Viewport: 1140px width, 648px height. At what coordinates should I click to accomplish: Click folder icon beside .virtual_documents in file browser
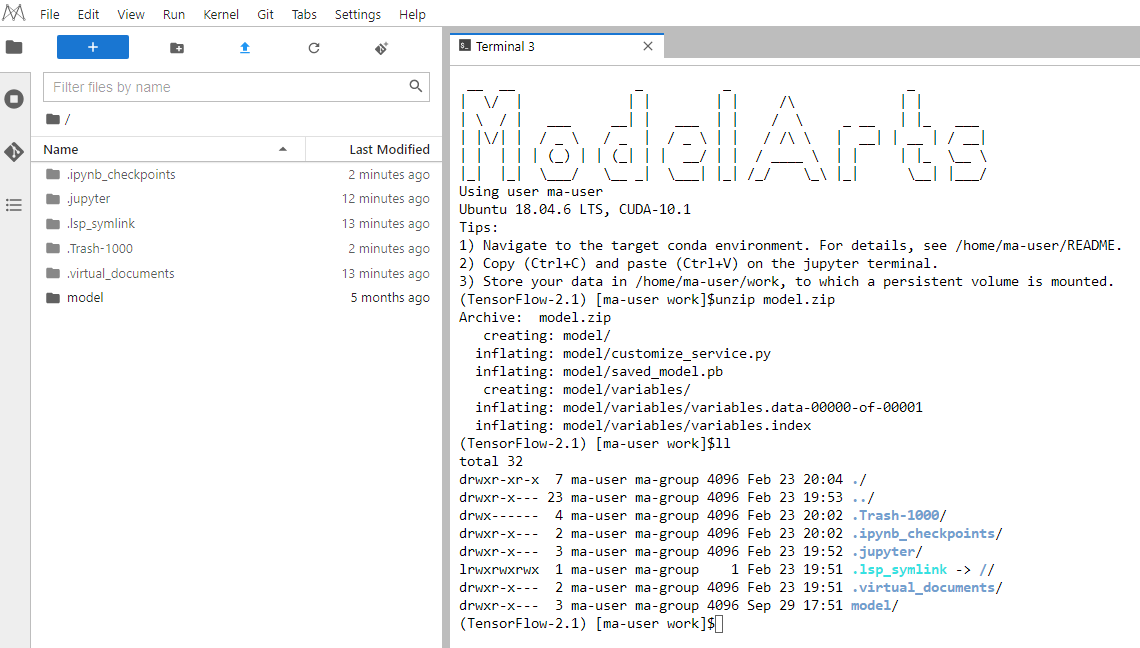pos(52,273)
